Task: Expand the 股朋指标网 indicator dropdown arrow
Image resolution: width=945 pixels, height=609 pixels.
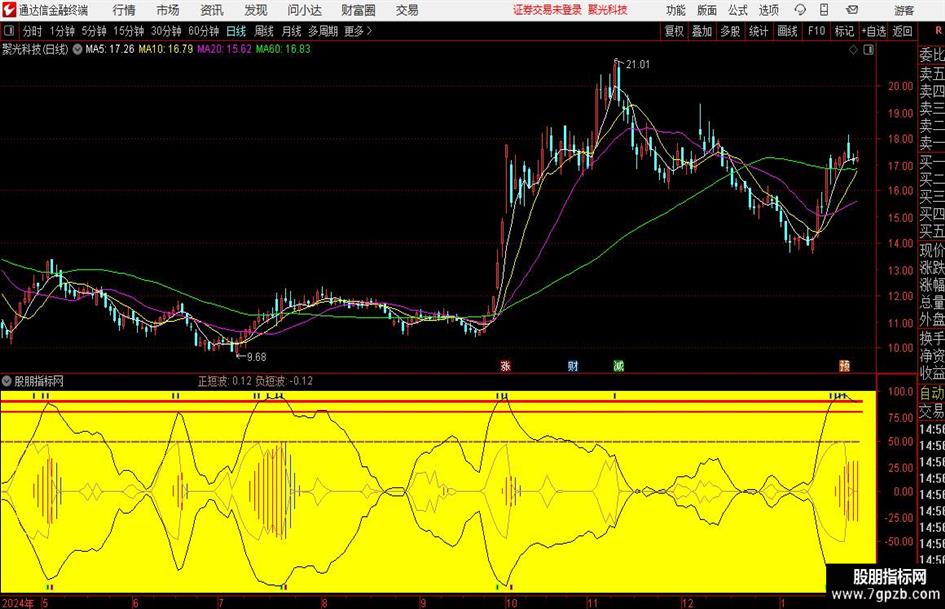Action: coord(7,381)
